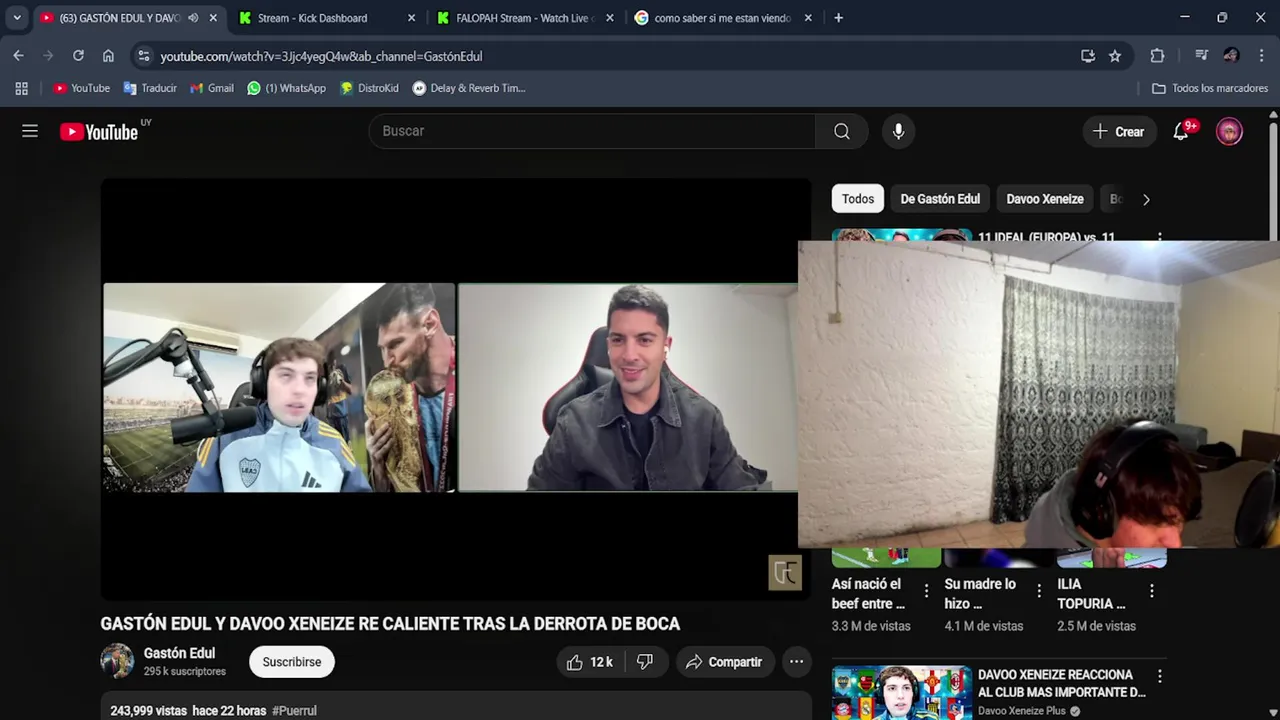Viewport: 1280px width, 720px height.
Task: Open DistroKid bookmark
Action: (x=369, y=88)
